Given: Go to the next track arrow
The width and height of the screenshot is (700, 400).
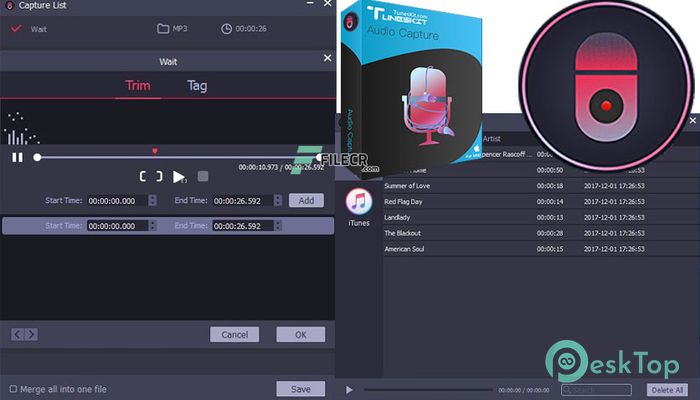Looking at the screenshot, I should click(x=31, y=334).
